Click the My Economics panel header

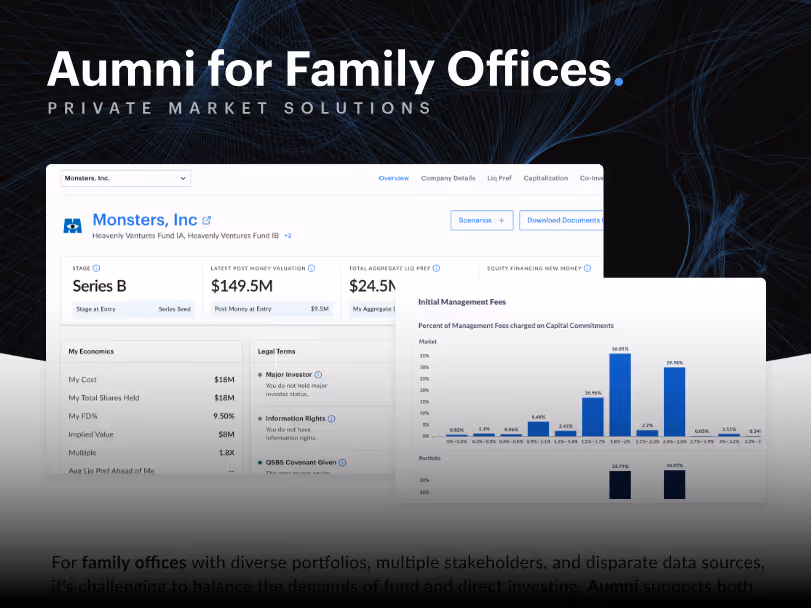152,352
